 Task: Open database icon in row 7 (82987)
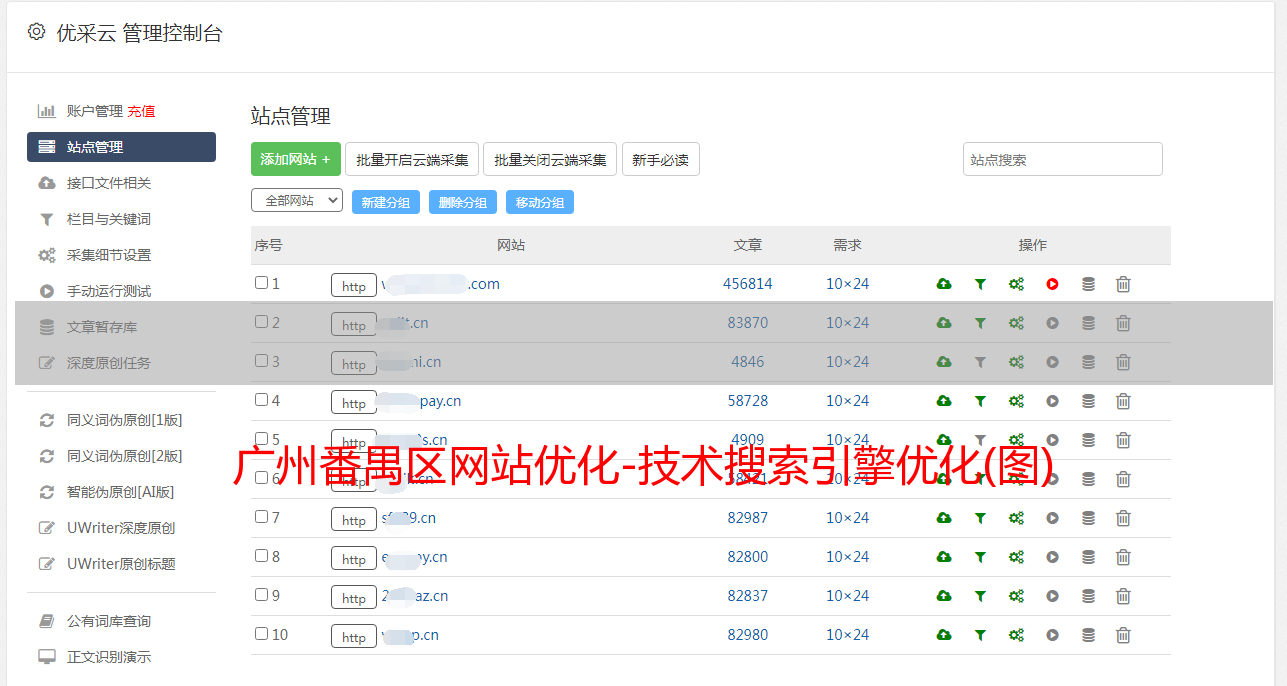[x=1088, y=518]
